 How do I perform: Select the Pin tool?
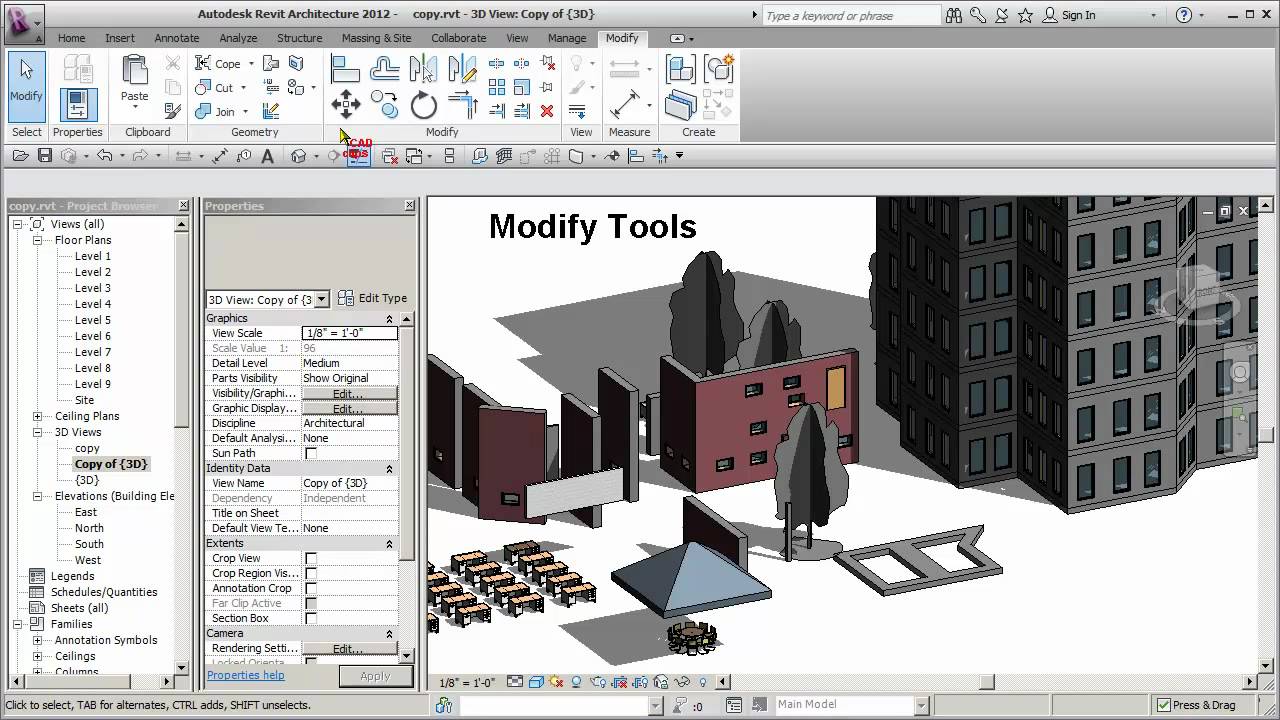pyautogui.click(x=545, y=86)
